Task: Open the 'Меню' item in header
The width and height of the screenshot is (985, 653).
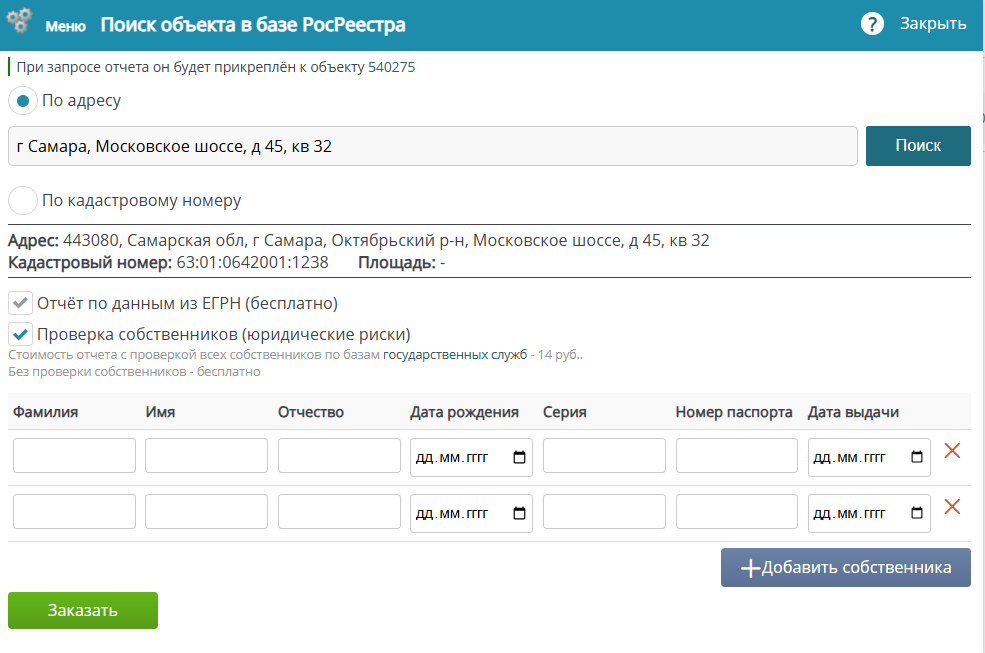Action: 65,25
